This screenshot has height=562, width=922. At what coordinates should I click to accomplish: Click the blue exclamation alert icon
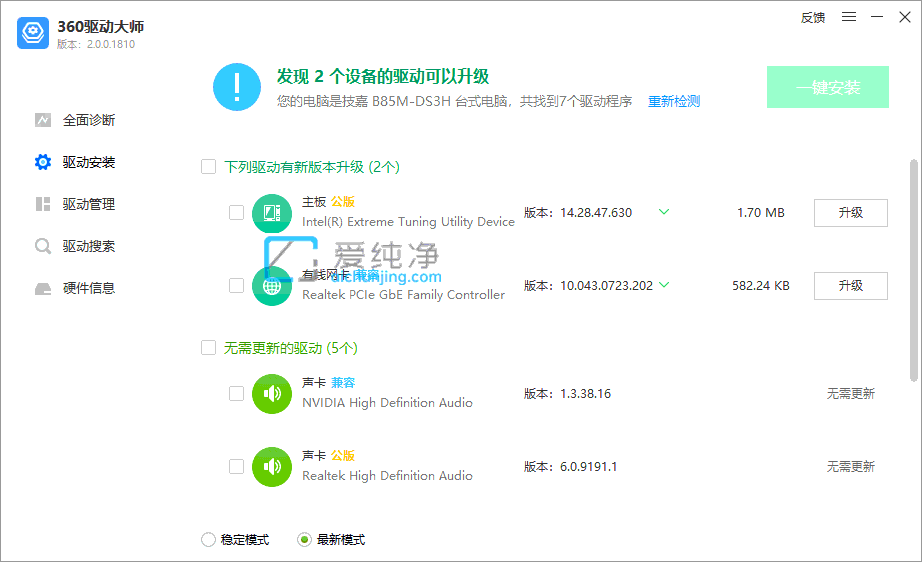point(237,87)
